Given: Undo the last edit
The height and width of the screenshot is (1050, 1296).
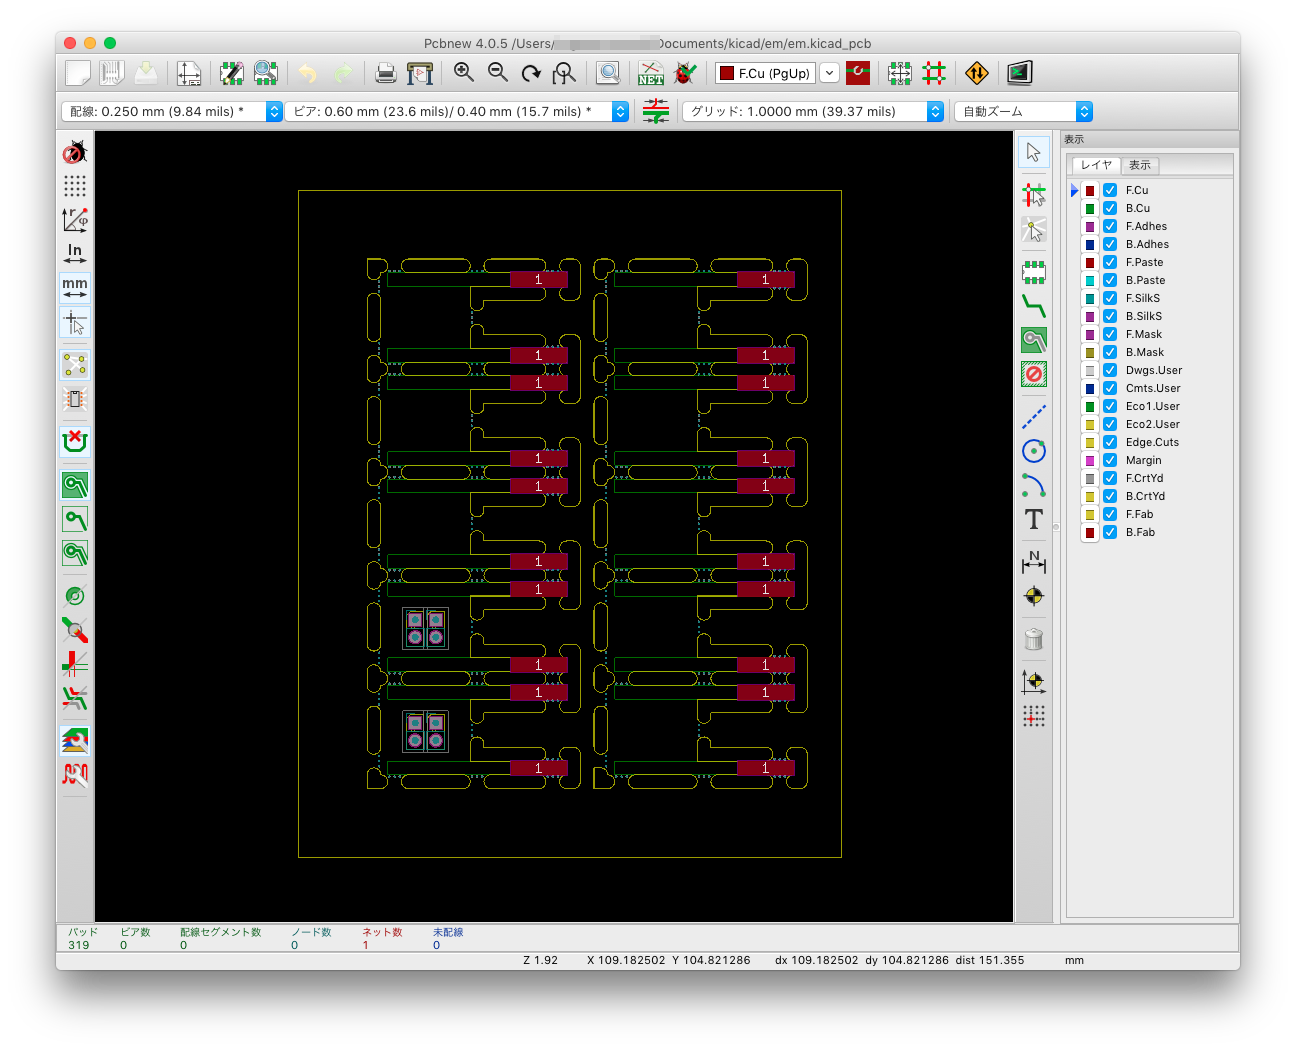Looking at the screenshot, I should click(308, 73).
